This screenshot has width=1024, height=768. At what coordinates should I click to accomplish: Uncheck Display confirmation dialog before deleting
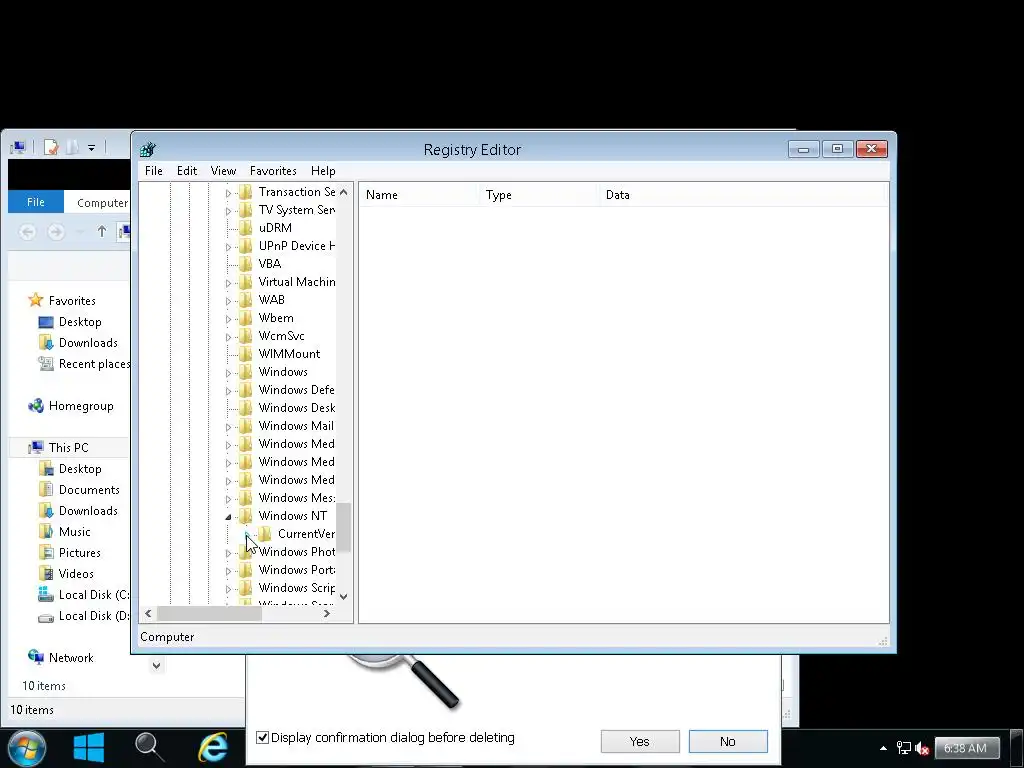[263, 737]
